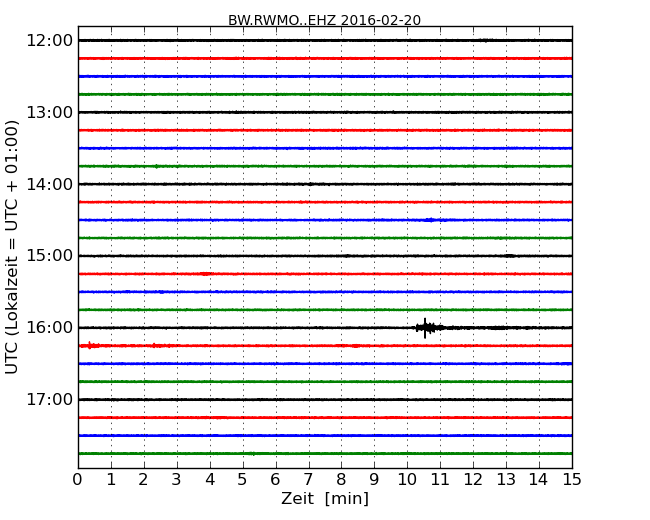Click the large seismic burst on the 16:00 trace
650x520 pixels.
point(427,328)
